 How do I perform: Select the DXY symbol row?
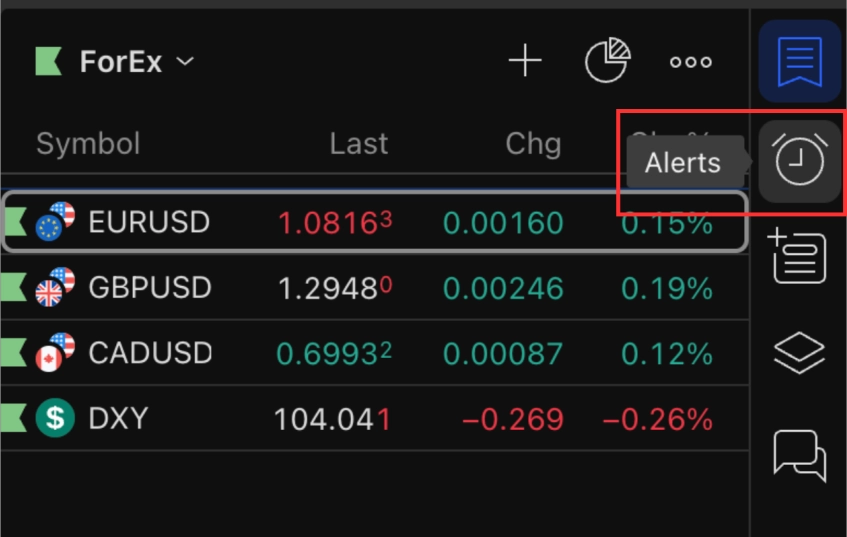pyautogui.click(x=118, y=418)
